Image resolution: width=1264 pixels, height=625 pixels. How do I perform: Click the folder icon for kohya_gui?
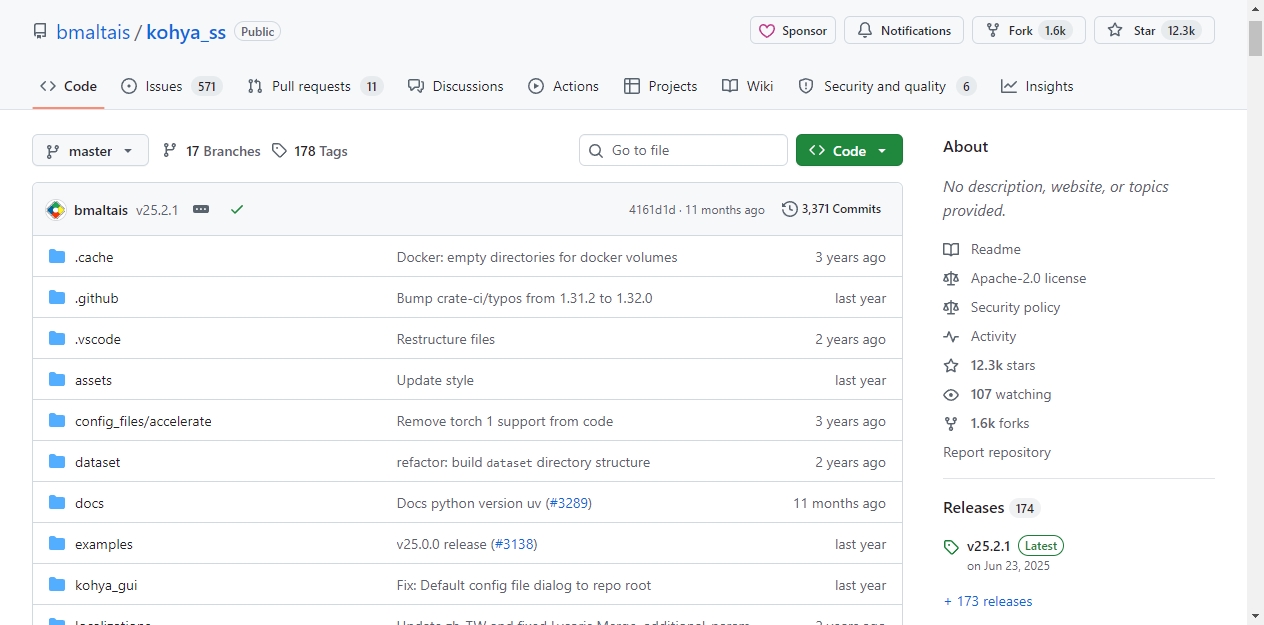pos(57,585)
